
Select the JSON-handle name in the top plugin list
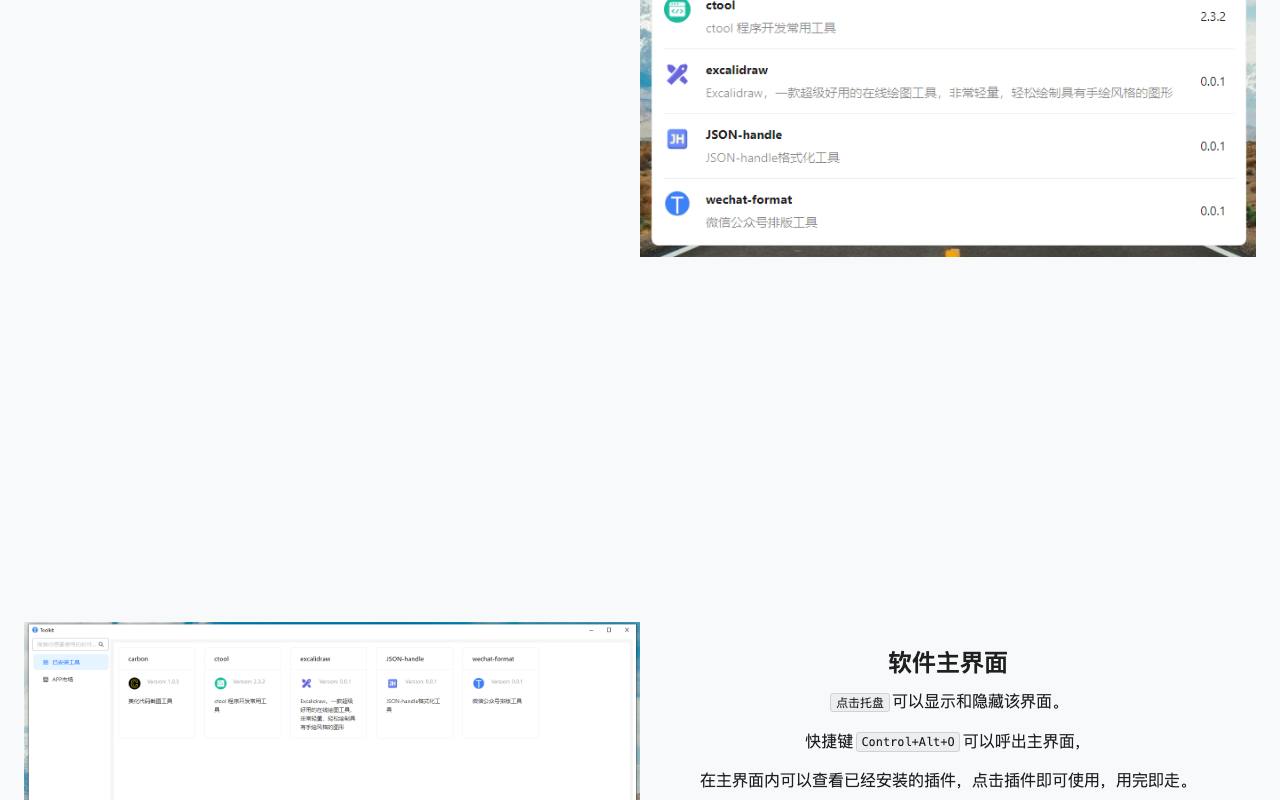tap(744, 135)
